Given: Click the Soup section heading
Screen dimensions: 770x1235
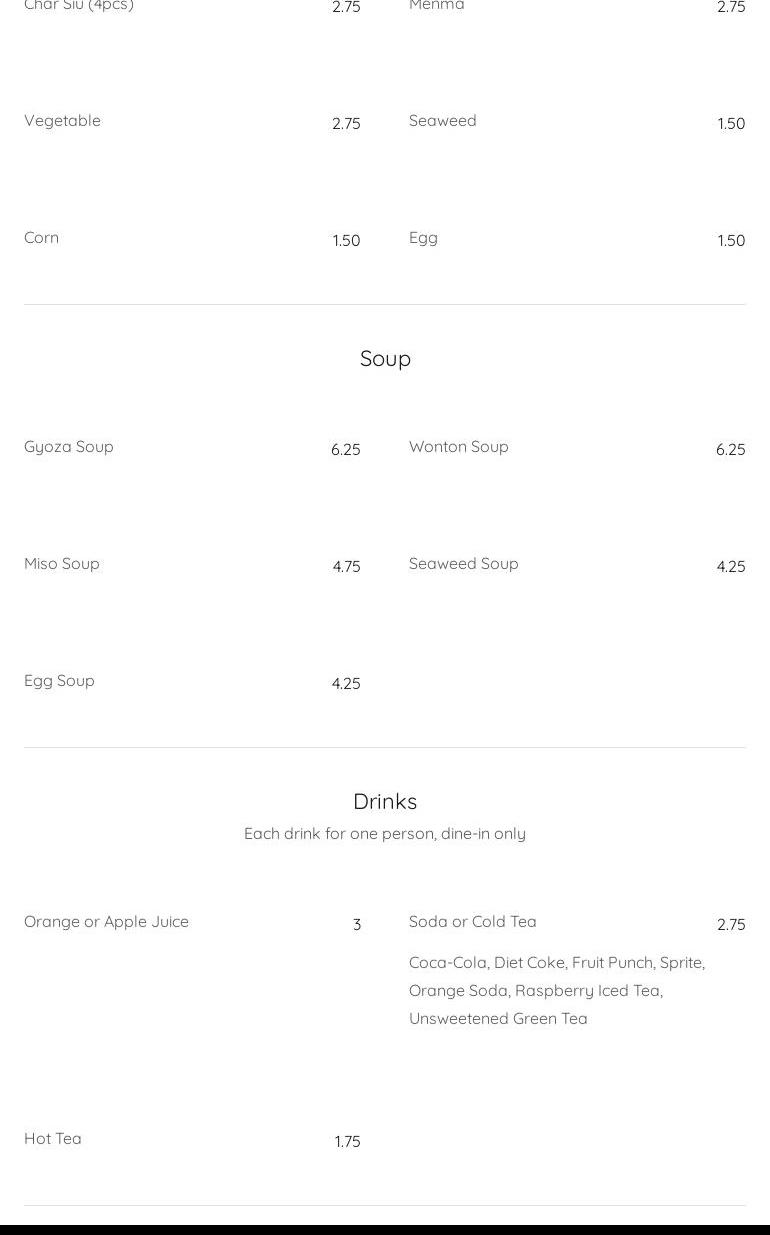Looking at the screenshot, I should coord(385,358).
